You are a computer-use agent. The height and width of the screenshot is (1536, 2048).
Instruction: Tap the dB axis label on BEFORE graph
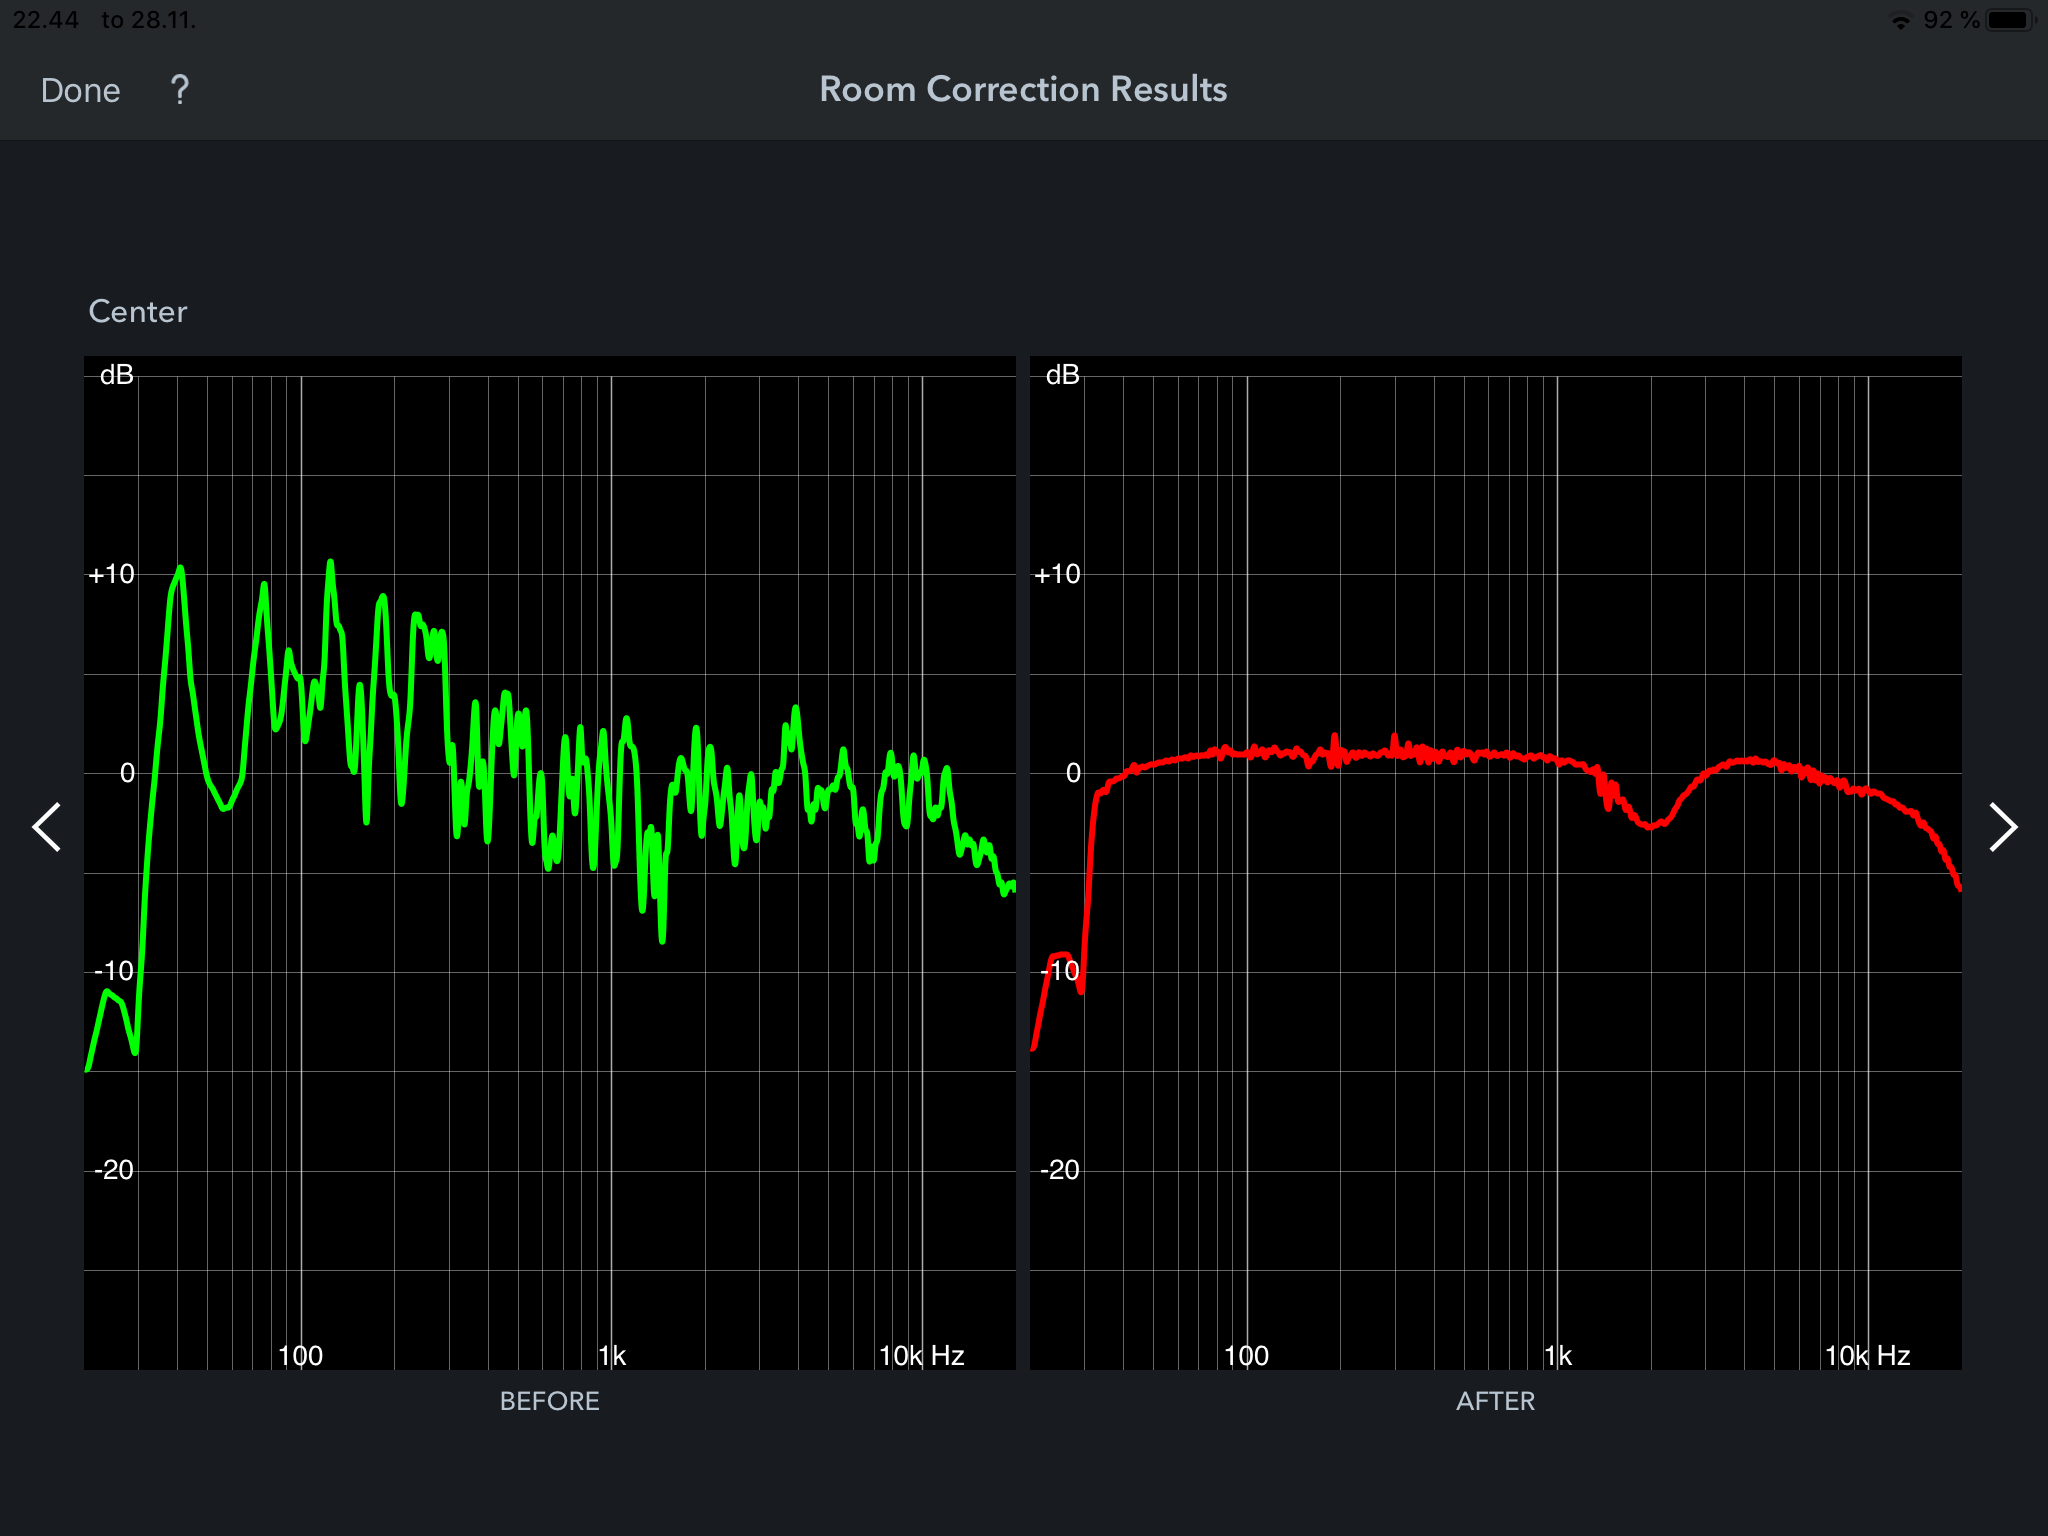click(117, 375)
